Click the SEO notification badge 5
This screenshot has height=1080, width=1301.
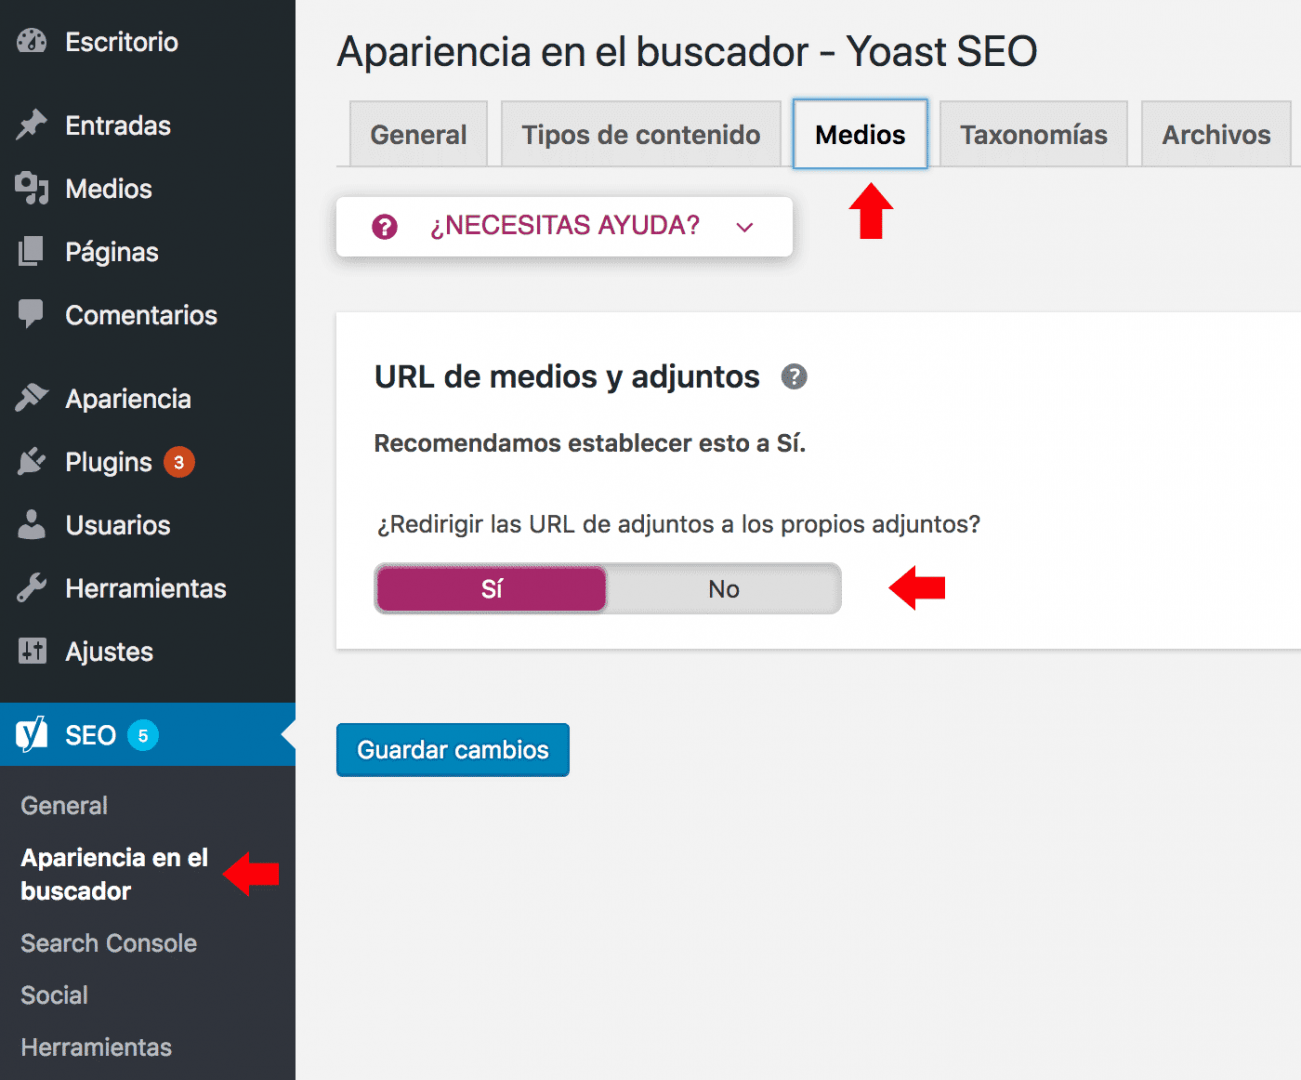pyautogui.click(x=143, y=735)
